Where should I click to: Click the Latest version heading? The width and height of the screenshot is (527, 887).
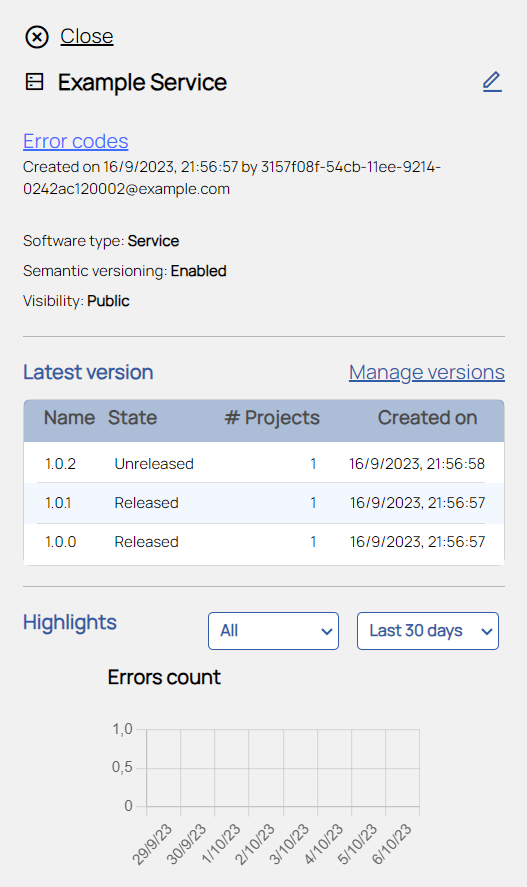(x=88, y=372)
